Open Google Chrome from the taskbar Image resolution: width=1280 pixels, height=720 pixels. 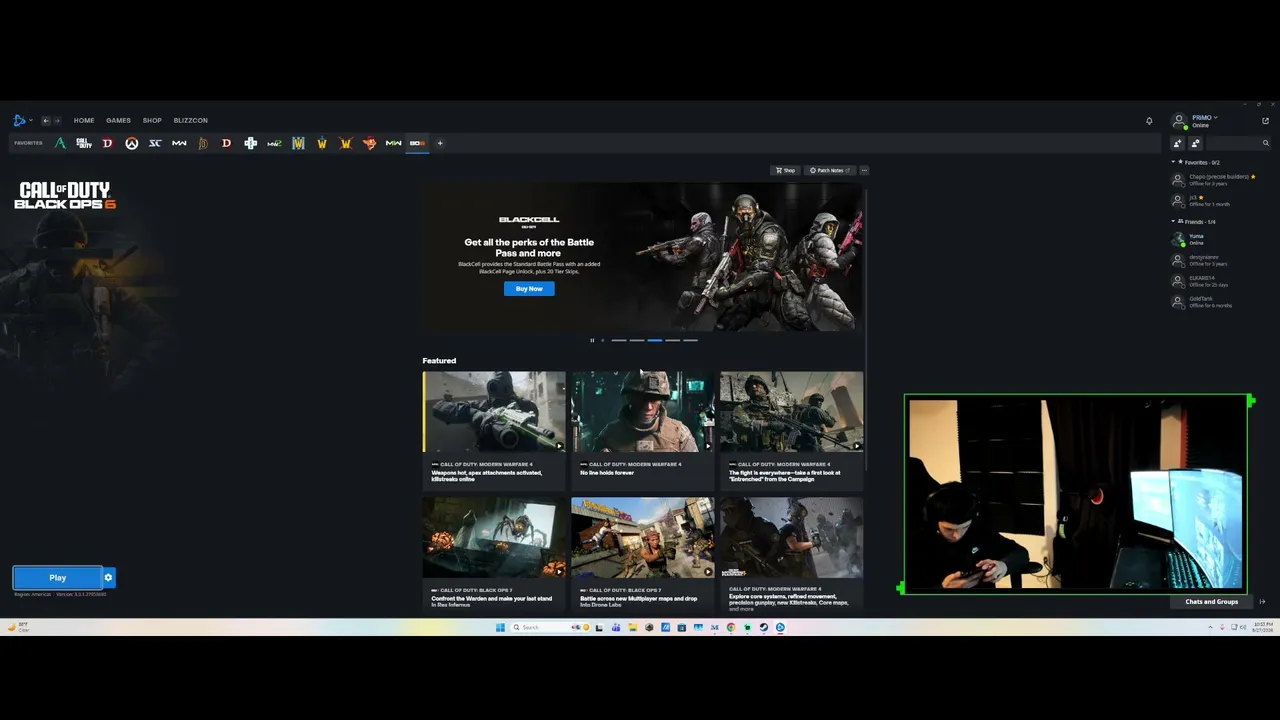tap(731, 628)
